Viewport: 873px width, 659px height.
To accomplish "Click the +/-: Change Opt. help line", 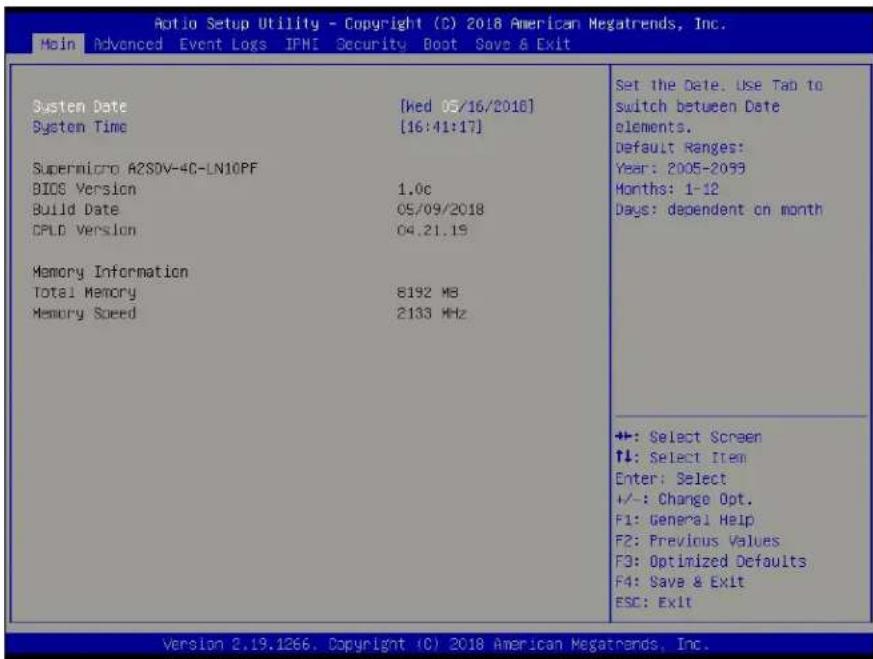I will pos(684,499).
